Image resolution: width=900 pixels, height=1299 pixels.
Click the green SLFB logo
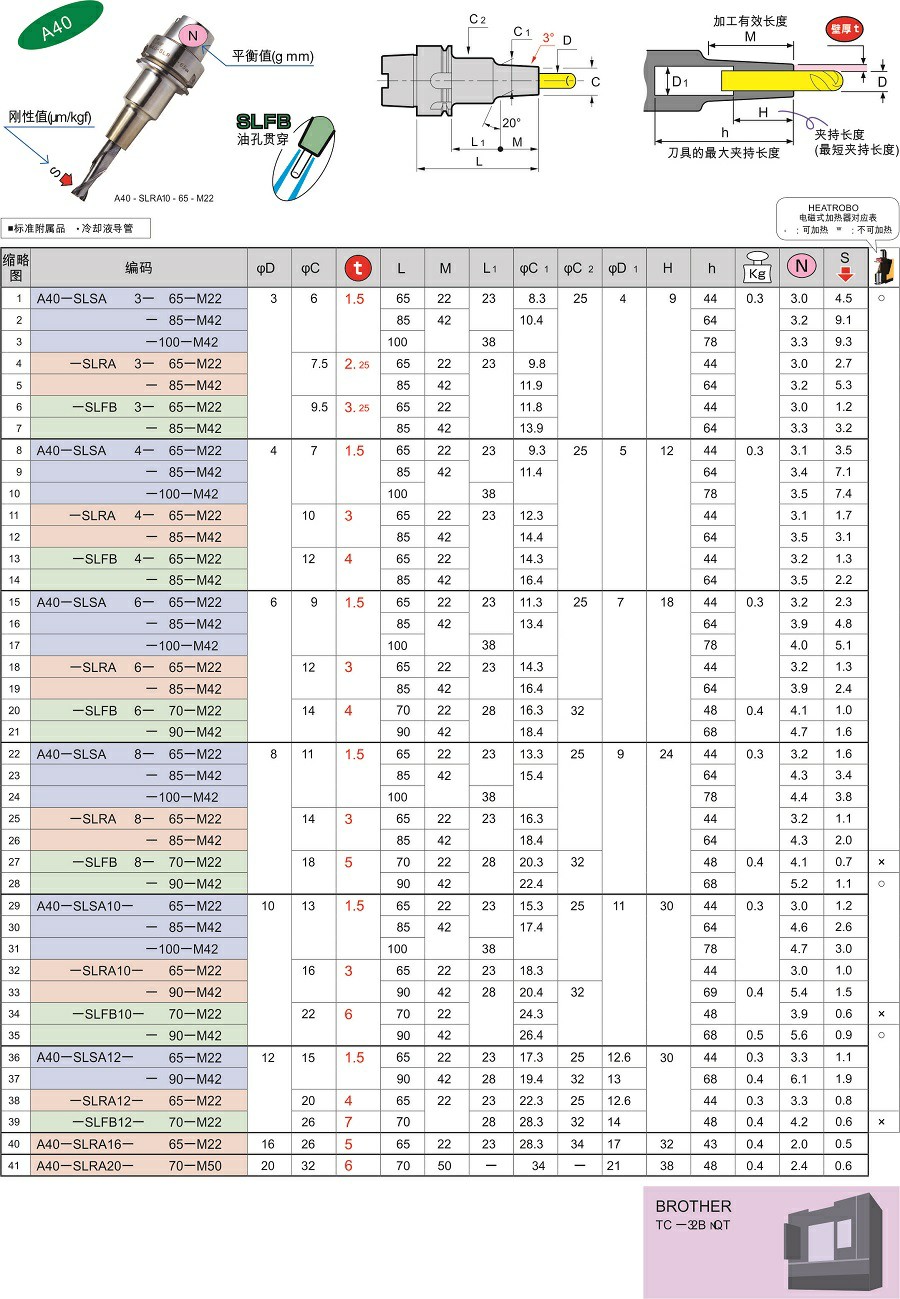click(x=263, y=120)
